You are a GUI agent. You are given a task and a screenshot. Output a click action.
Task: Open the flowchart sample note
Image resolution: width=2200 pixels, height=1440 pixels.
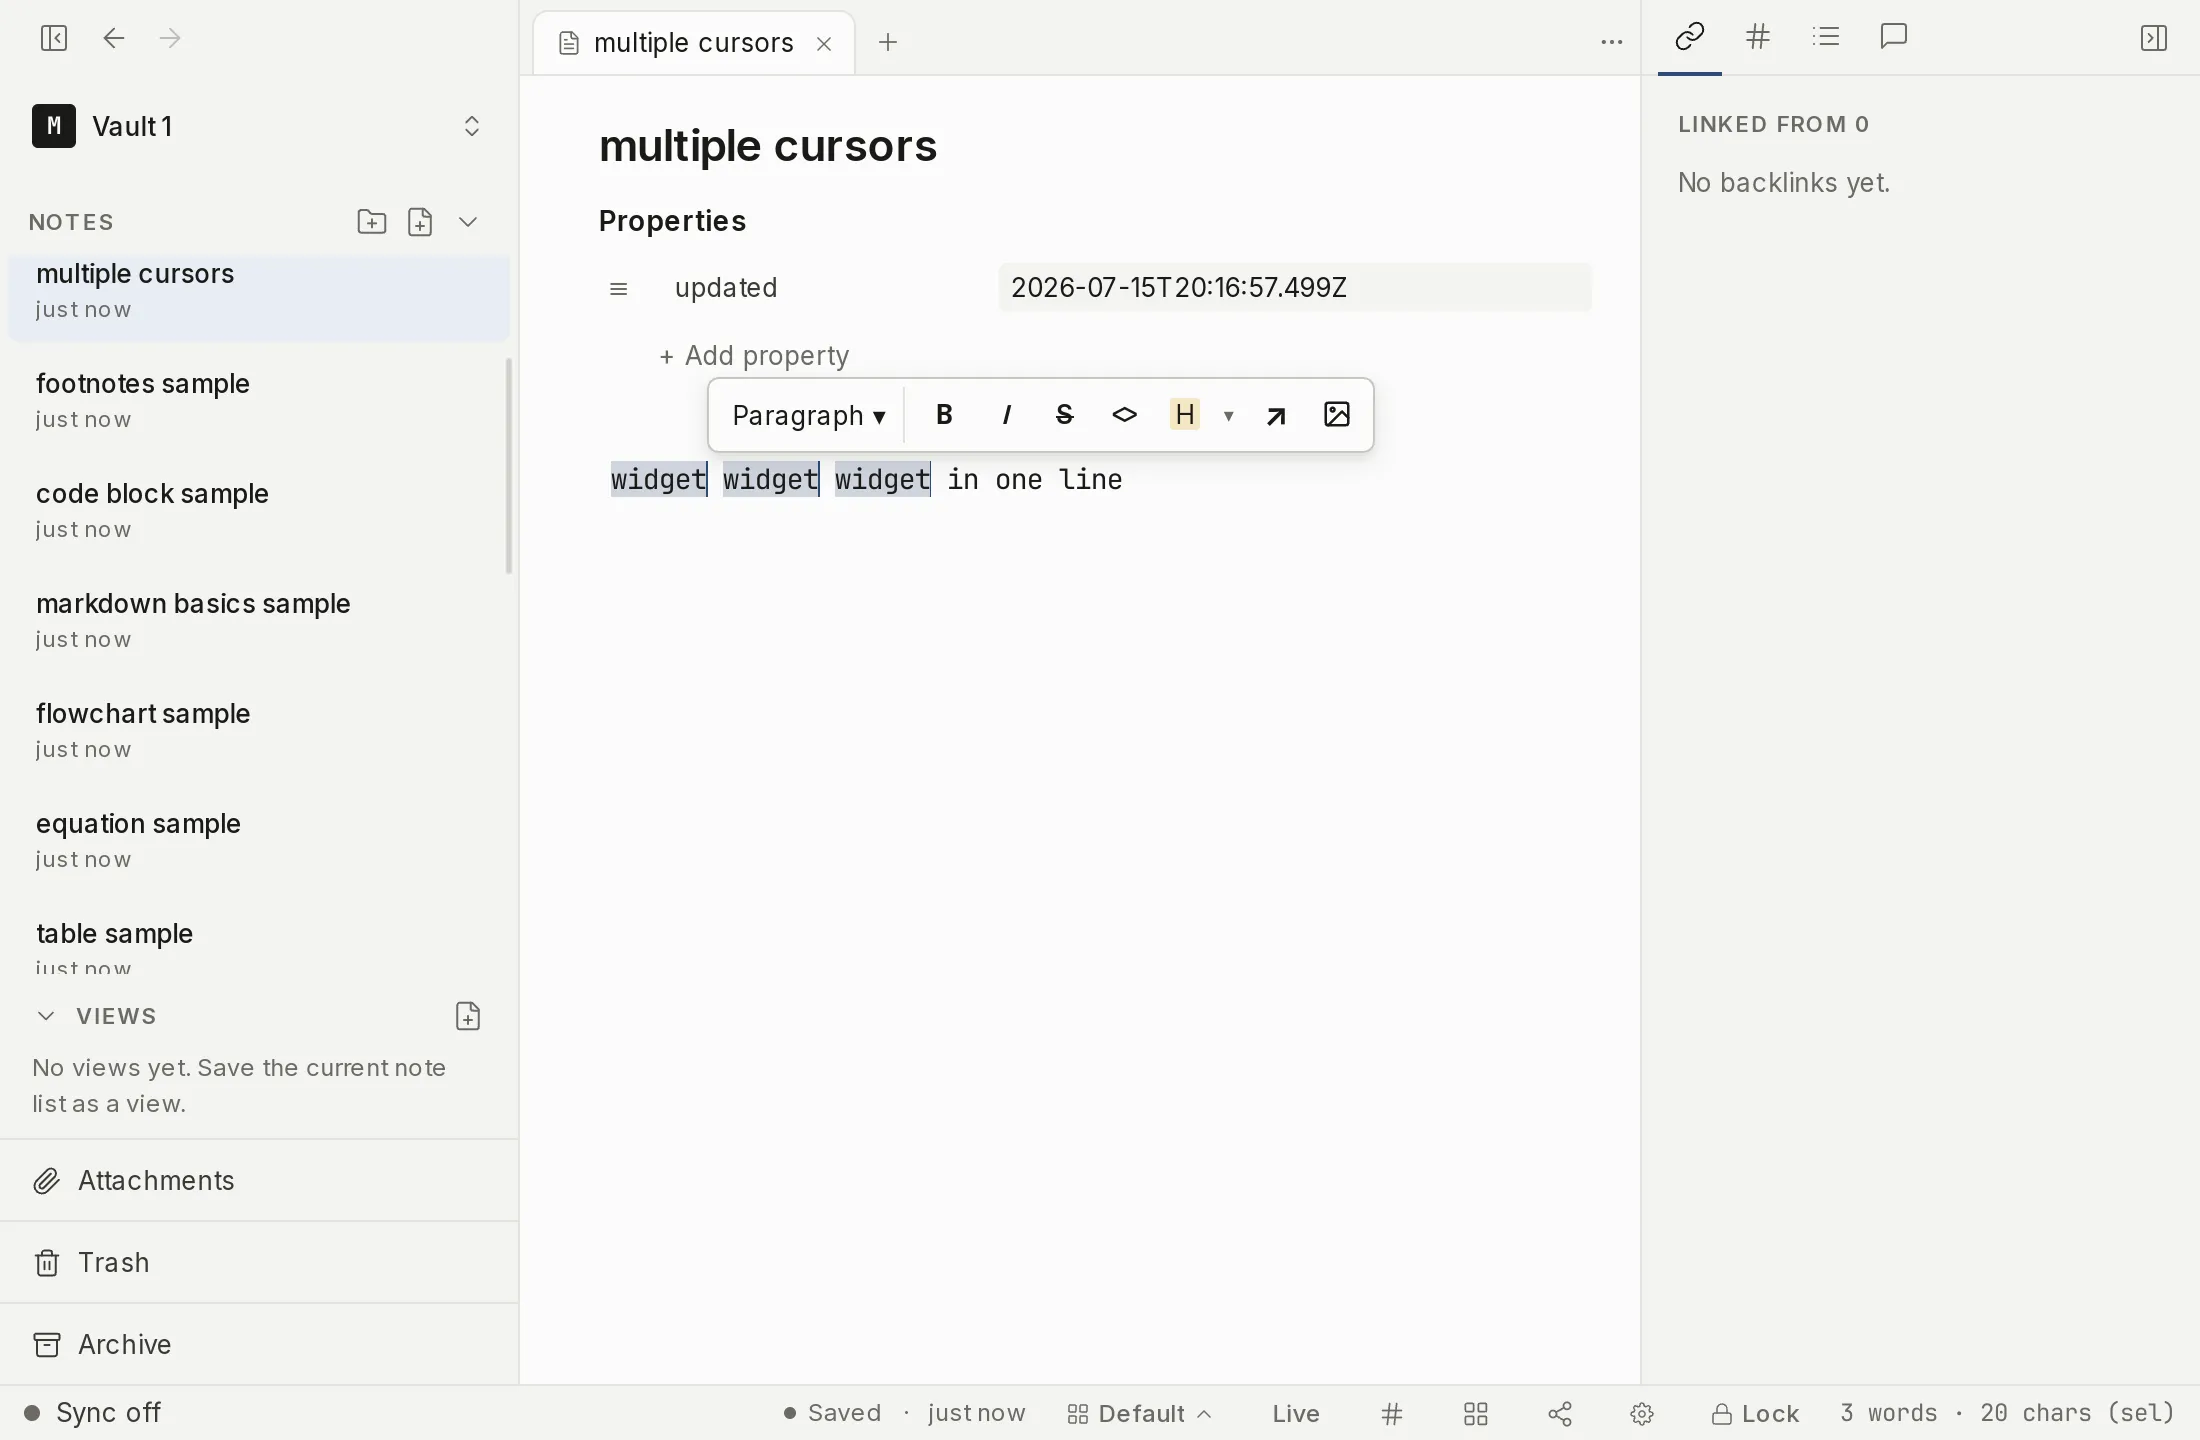point(259,730)
